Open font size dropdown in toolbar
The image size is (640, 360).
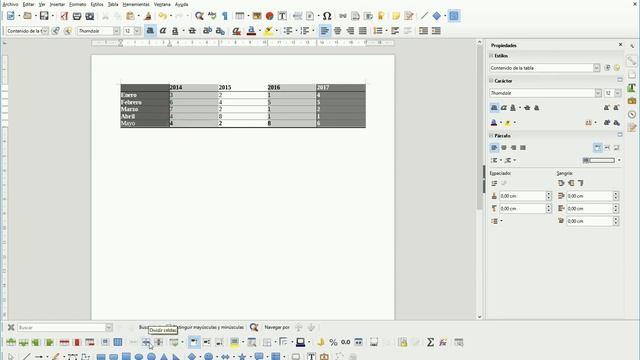coord(137,31)
